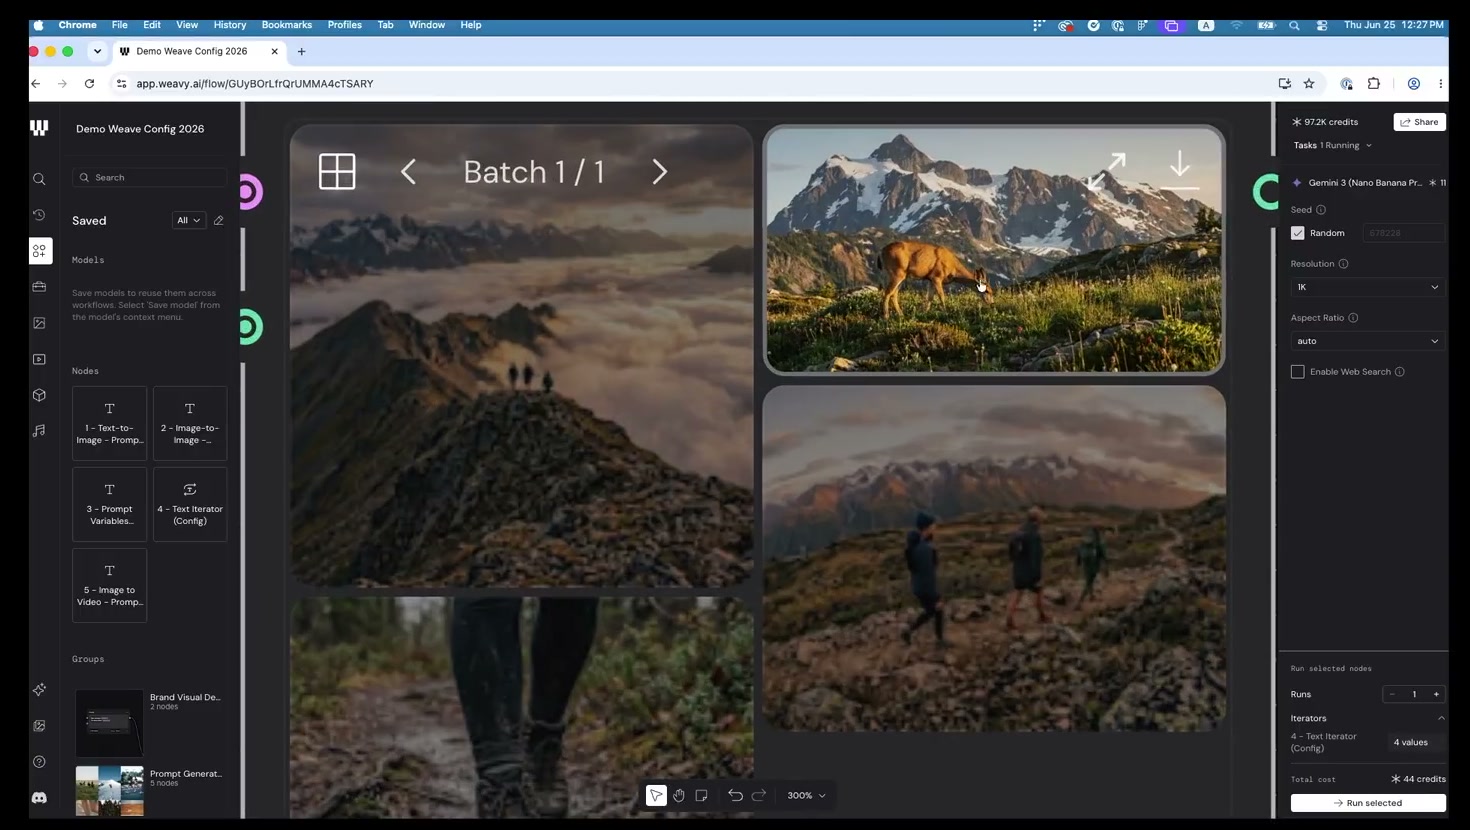Image resolution: width=1470 pixels, height=830 pixels.
Task: Collapse the Iterators section chevron
Action: click(x=1441, y=718)
